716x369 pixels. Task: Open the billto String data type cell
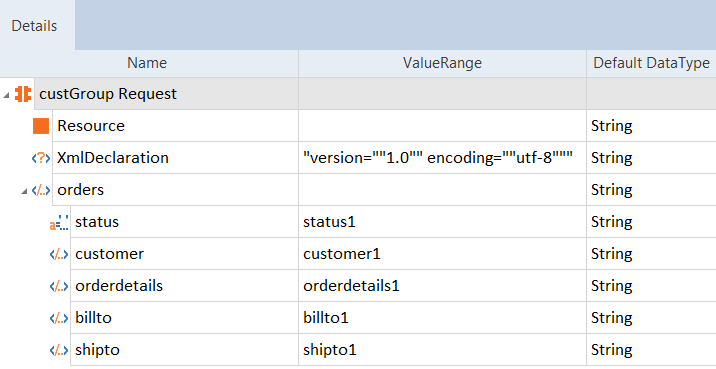651,317
